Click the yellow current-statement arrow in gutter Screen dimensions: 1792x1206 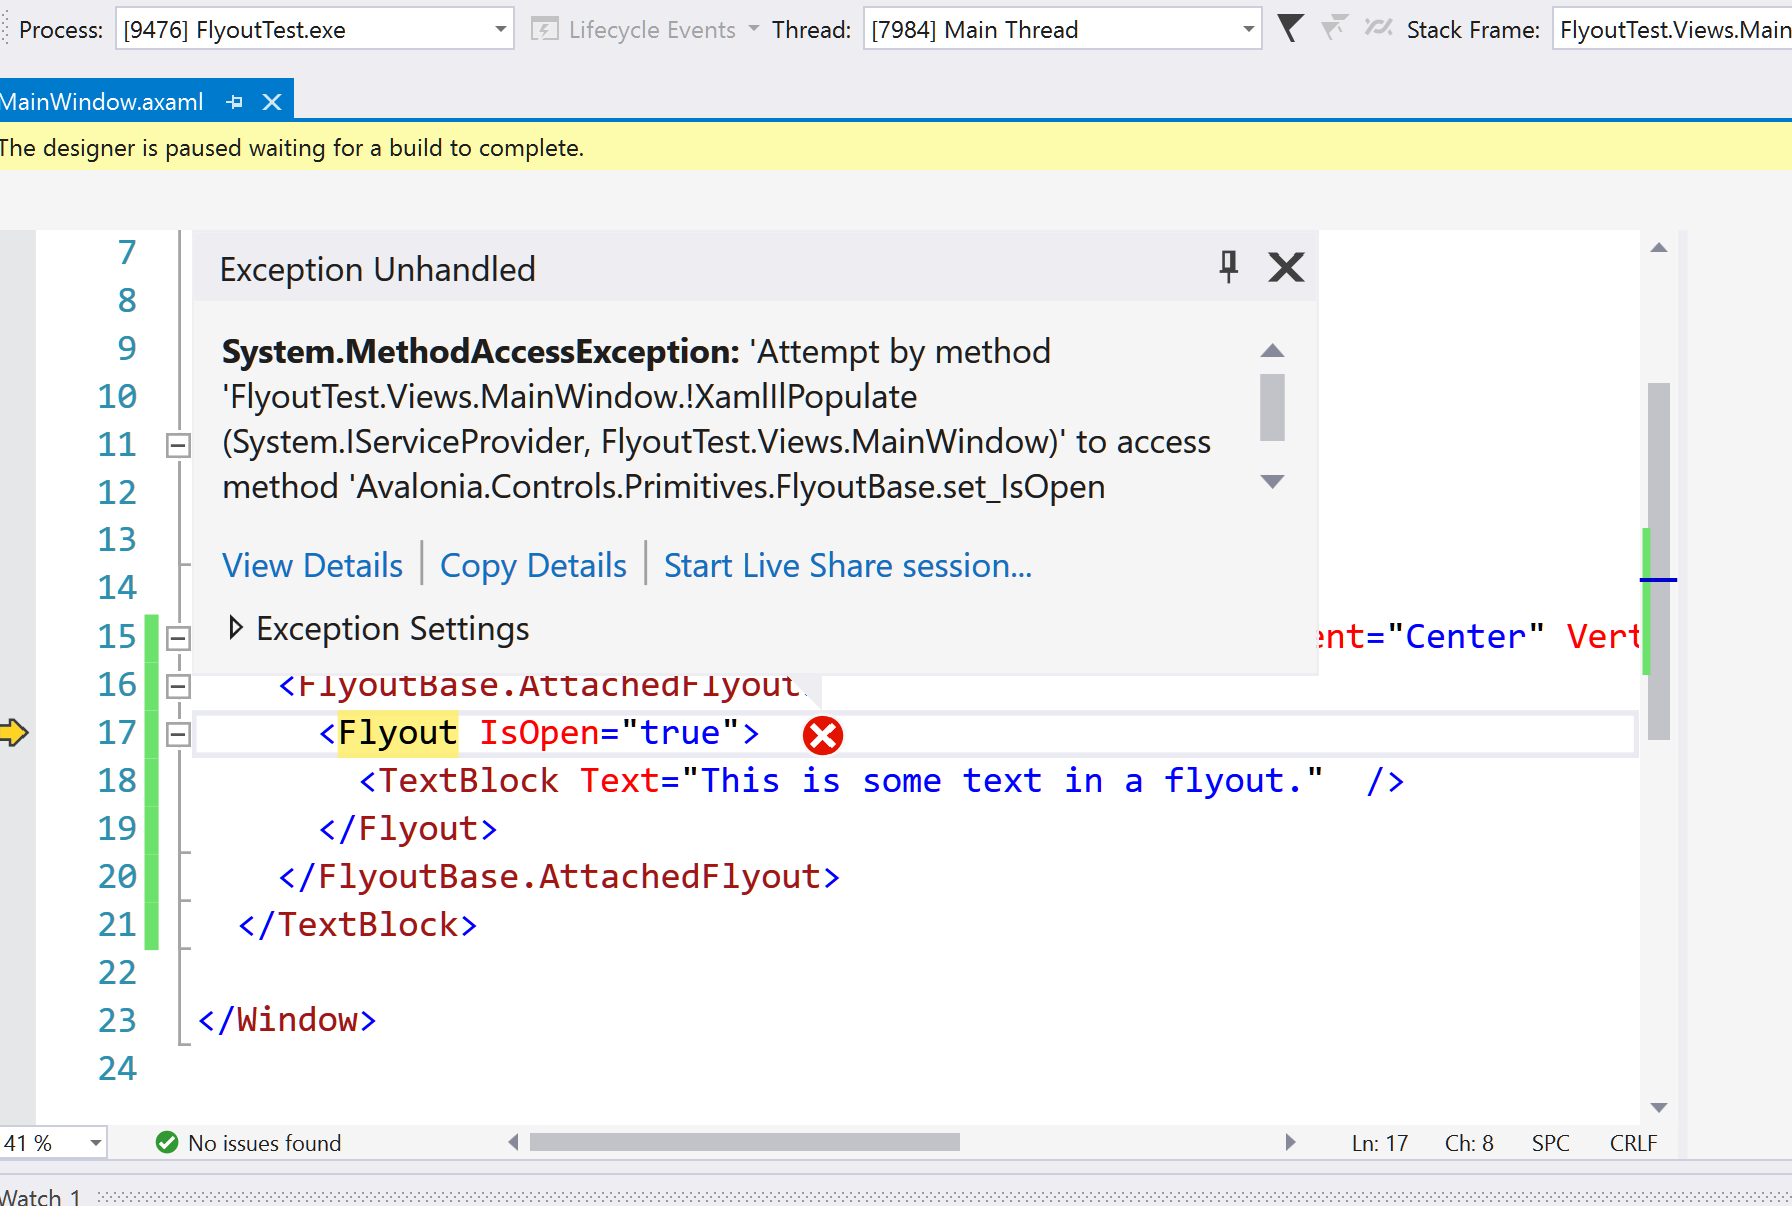[x=15, y=732]
